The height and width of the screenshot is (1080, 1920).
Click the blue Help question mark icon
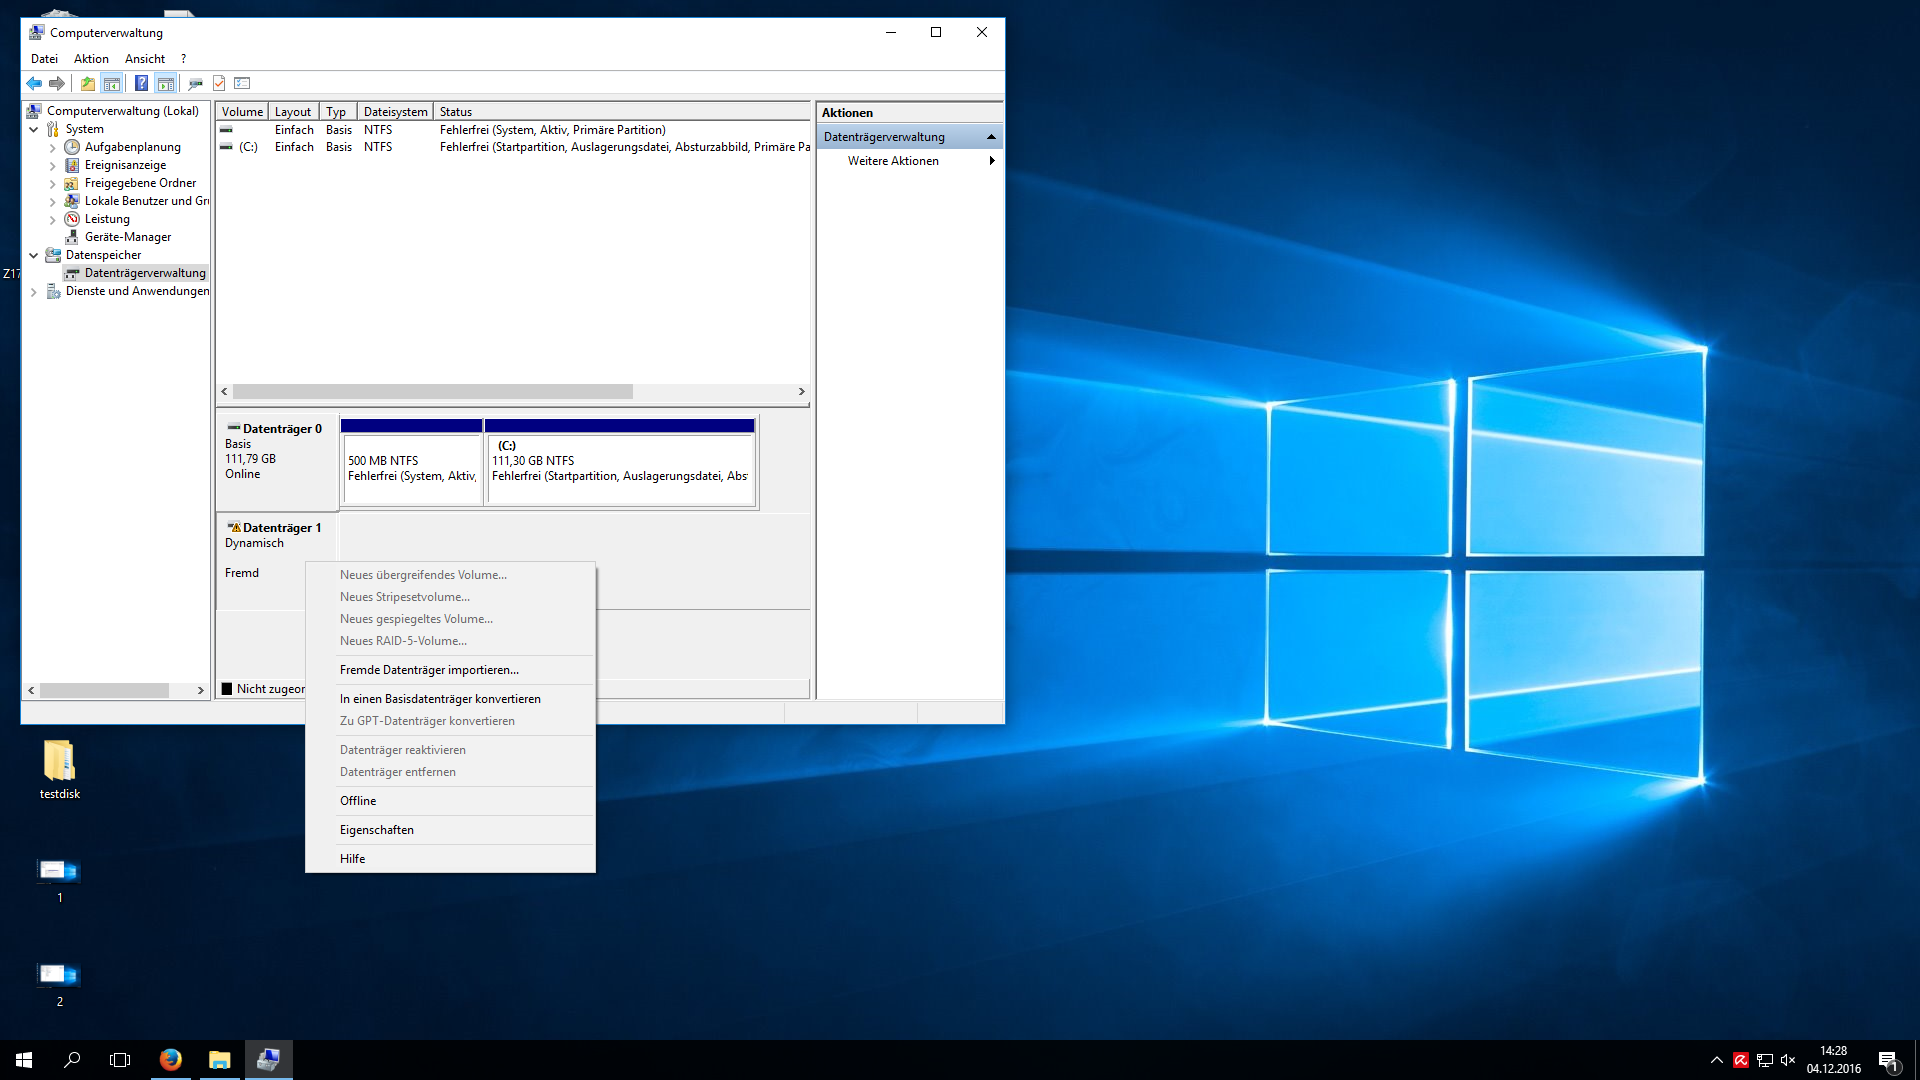(141, 84)
